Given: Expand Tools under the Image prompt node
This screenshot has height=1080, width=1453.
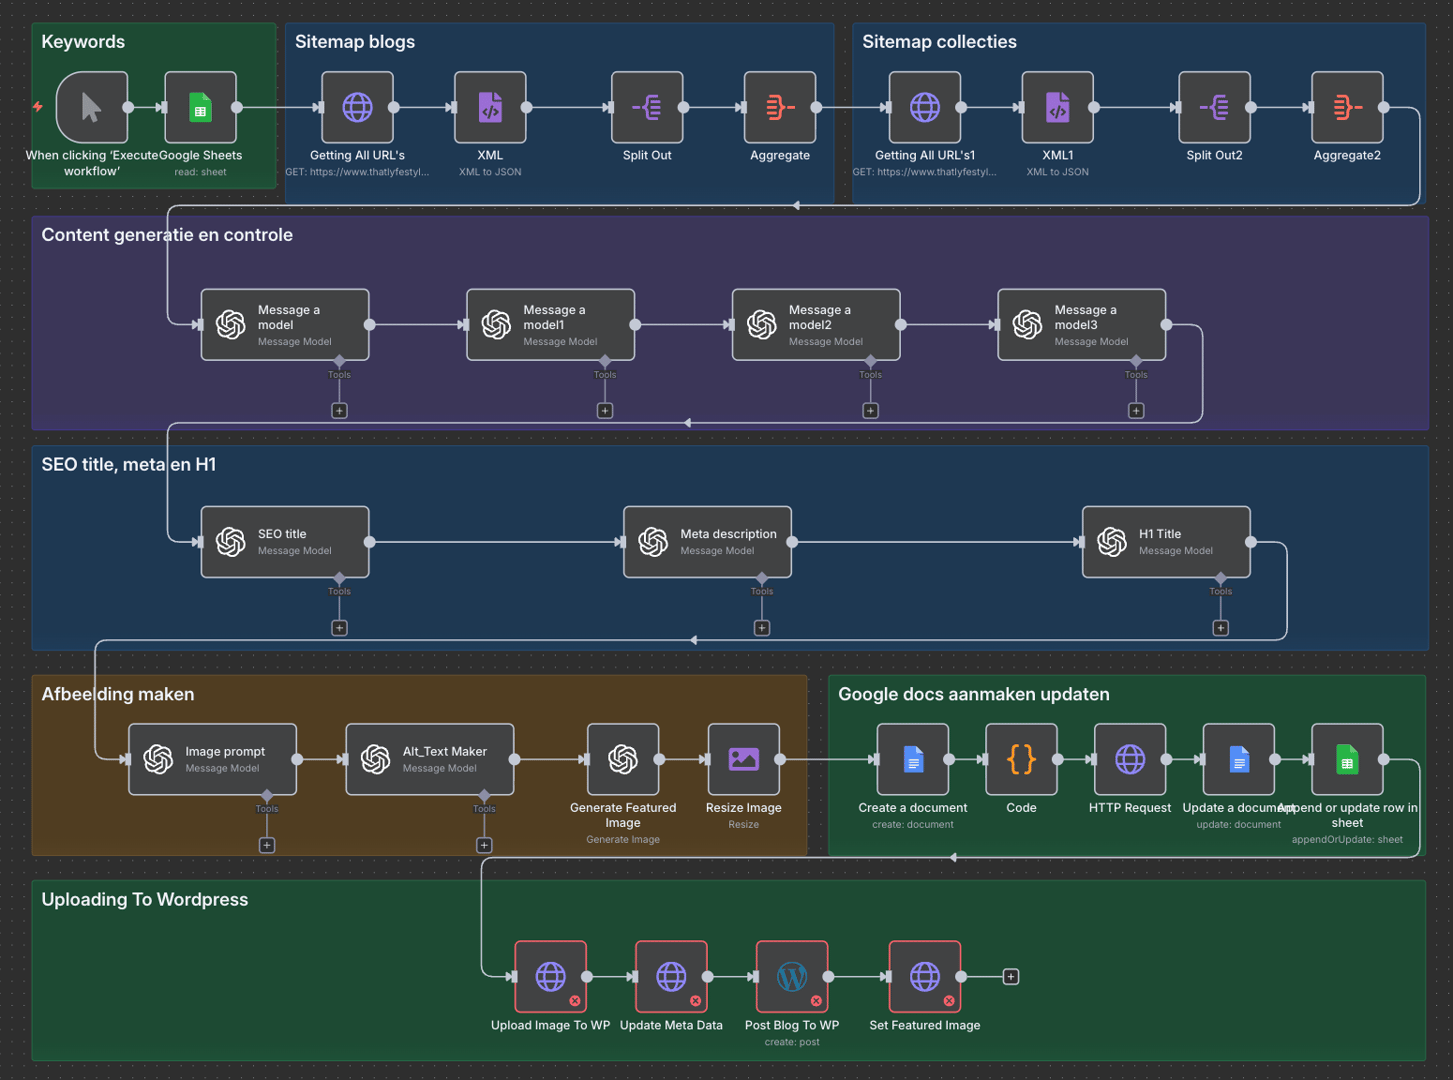Looking at the screenshot, I should click(x=267, y=844).
